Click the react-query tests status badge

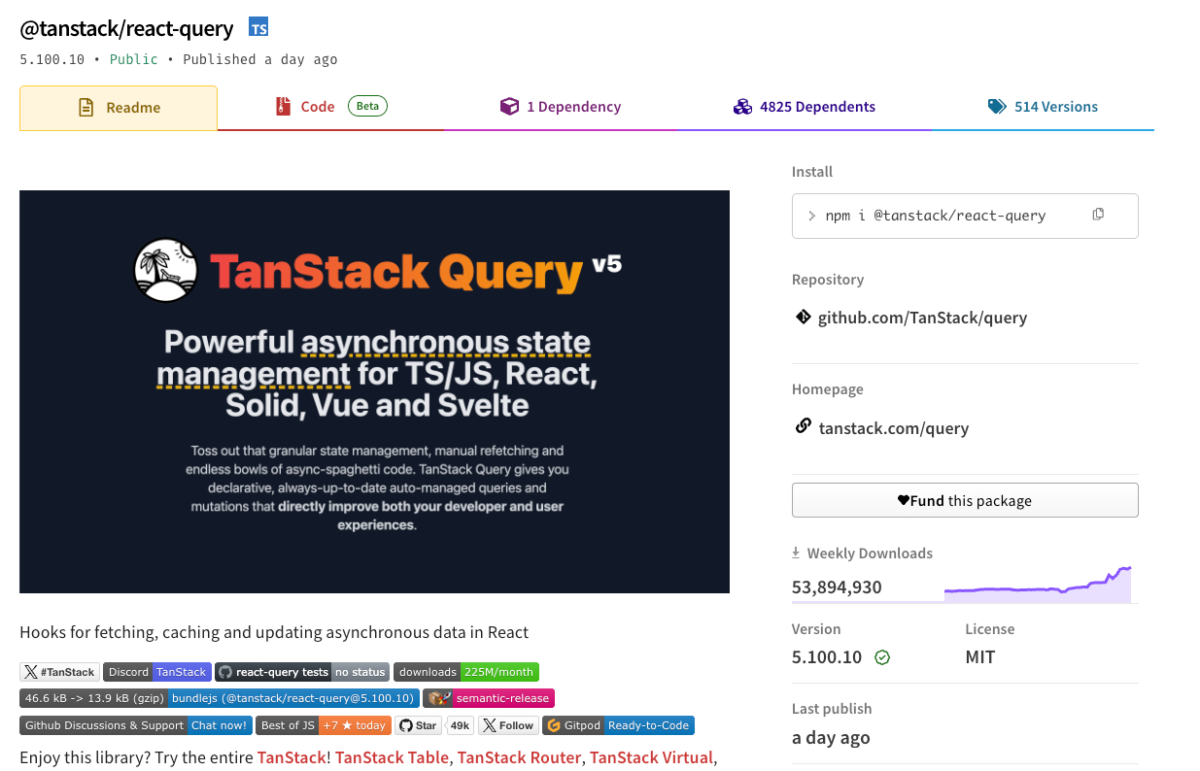pyautogui.click(x=302, y=672)
